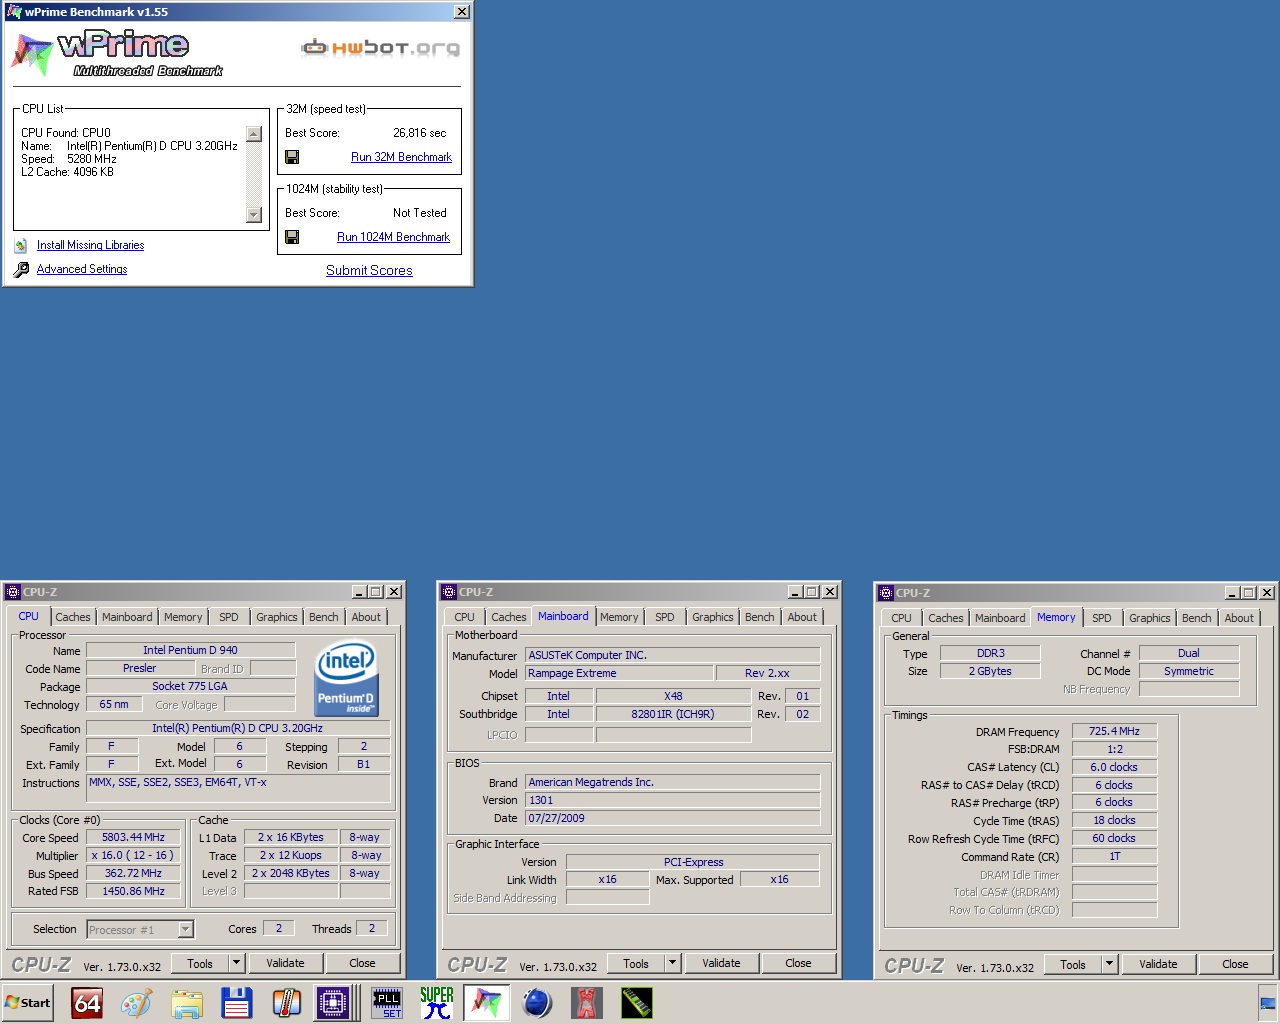This screenshot has width=1280, height=1024.
Task: Open the thermometer temperature monitor taskbar icon
Action: pos(287,1003)
